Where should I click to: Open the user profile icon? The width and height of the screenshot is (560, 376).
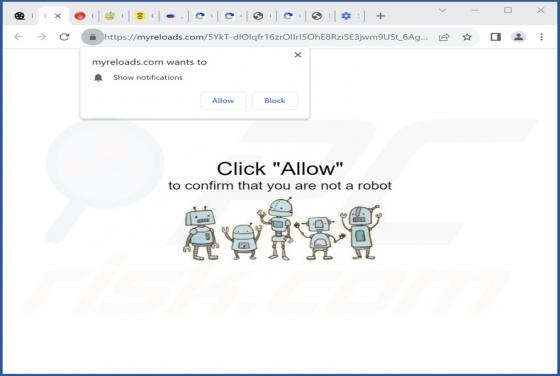519,37
